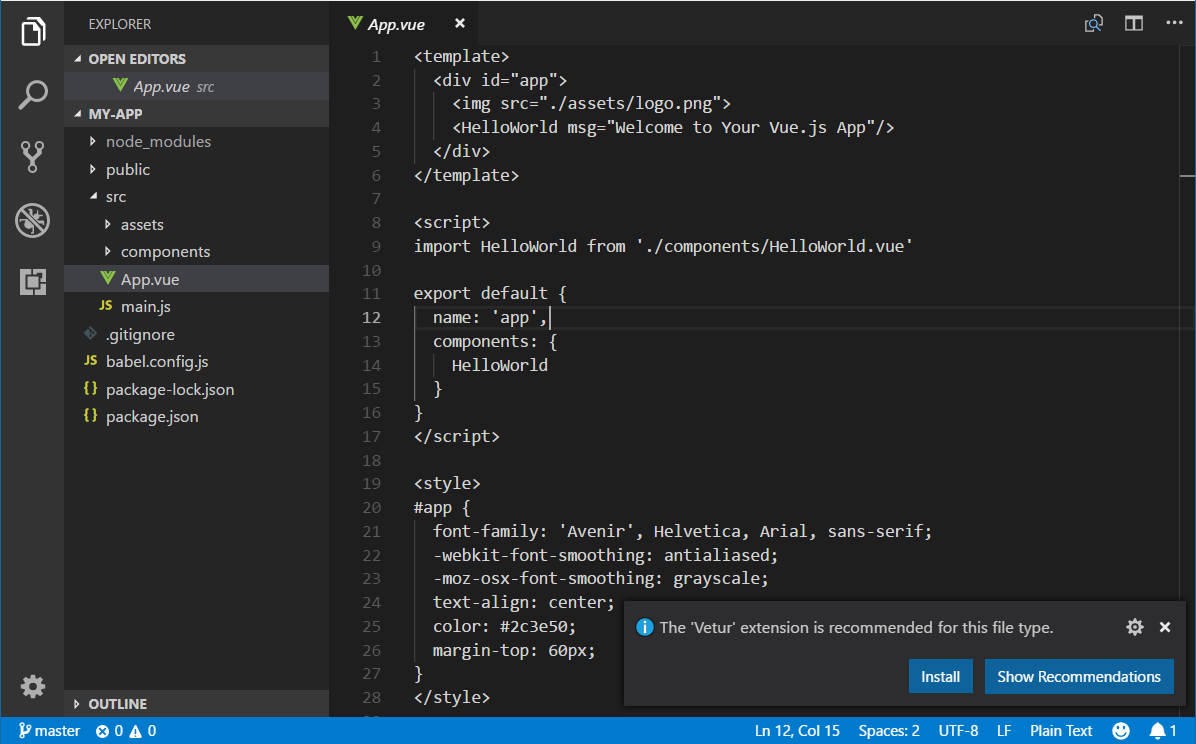Close the App.vue tab

(459, 23)
